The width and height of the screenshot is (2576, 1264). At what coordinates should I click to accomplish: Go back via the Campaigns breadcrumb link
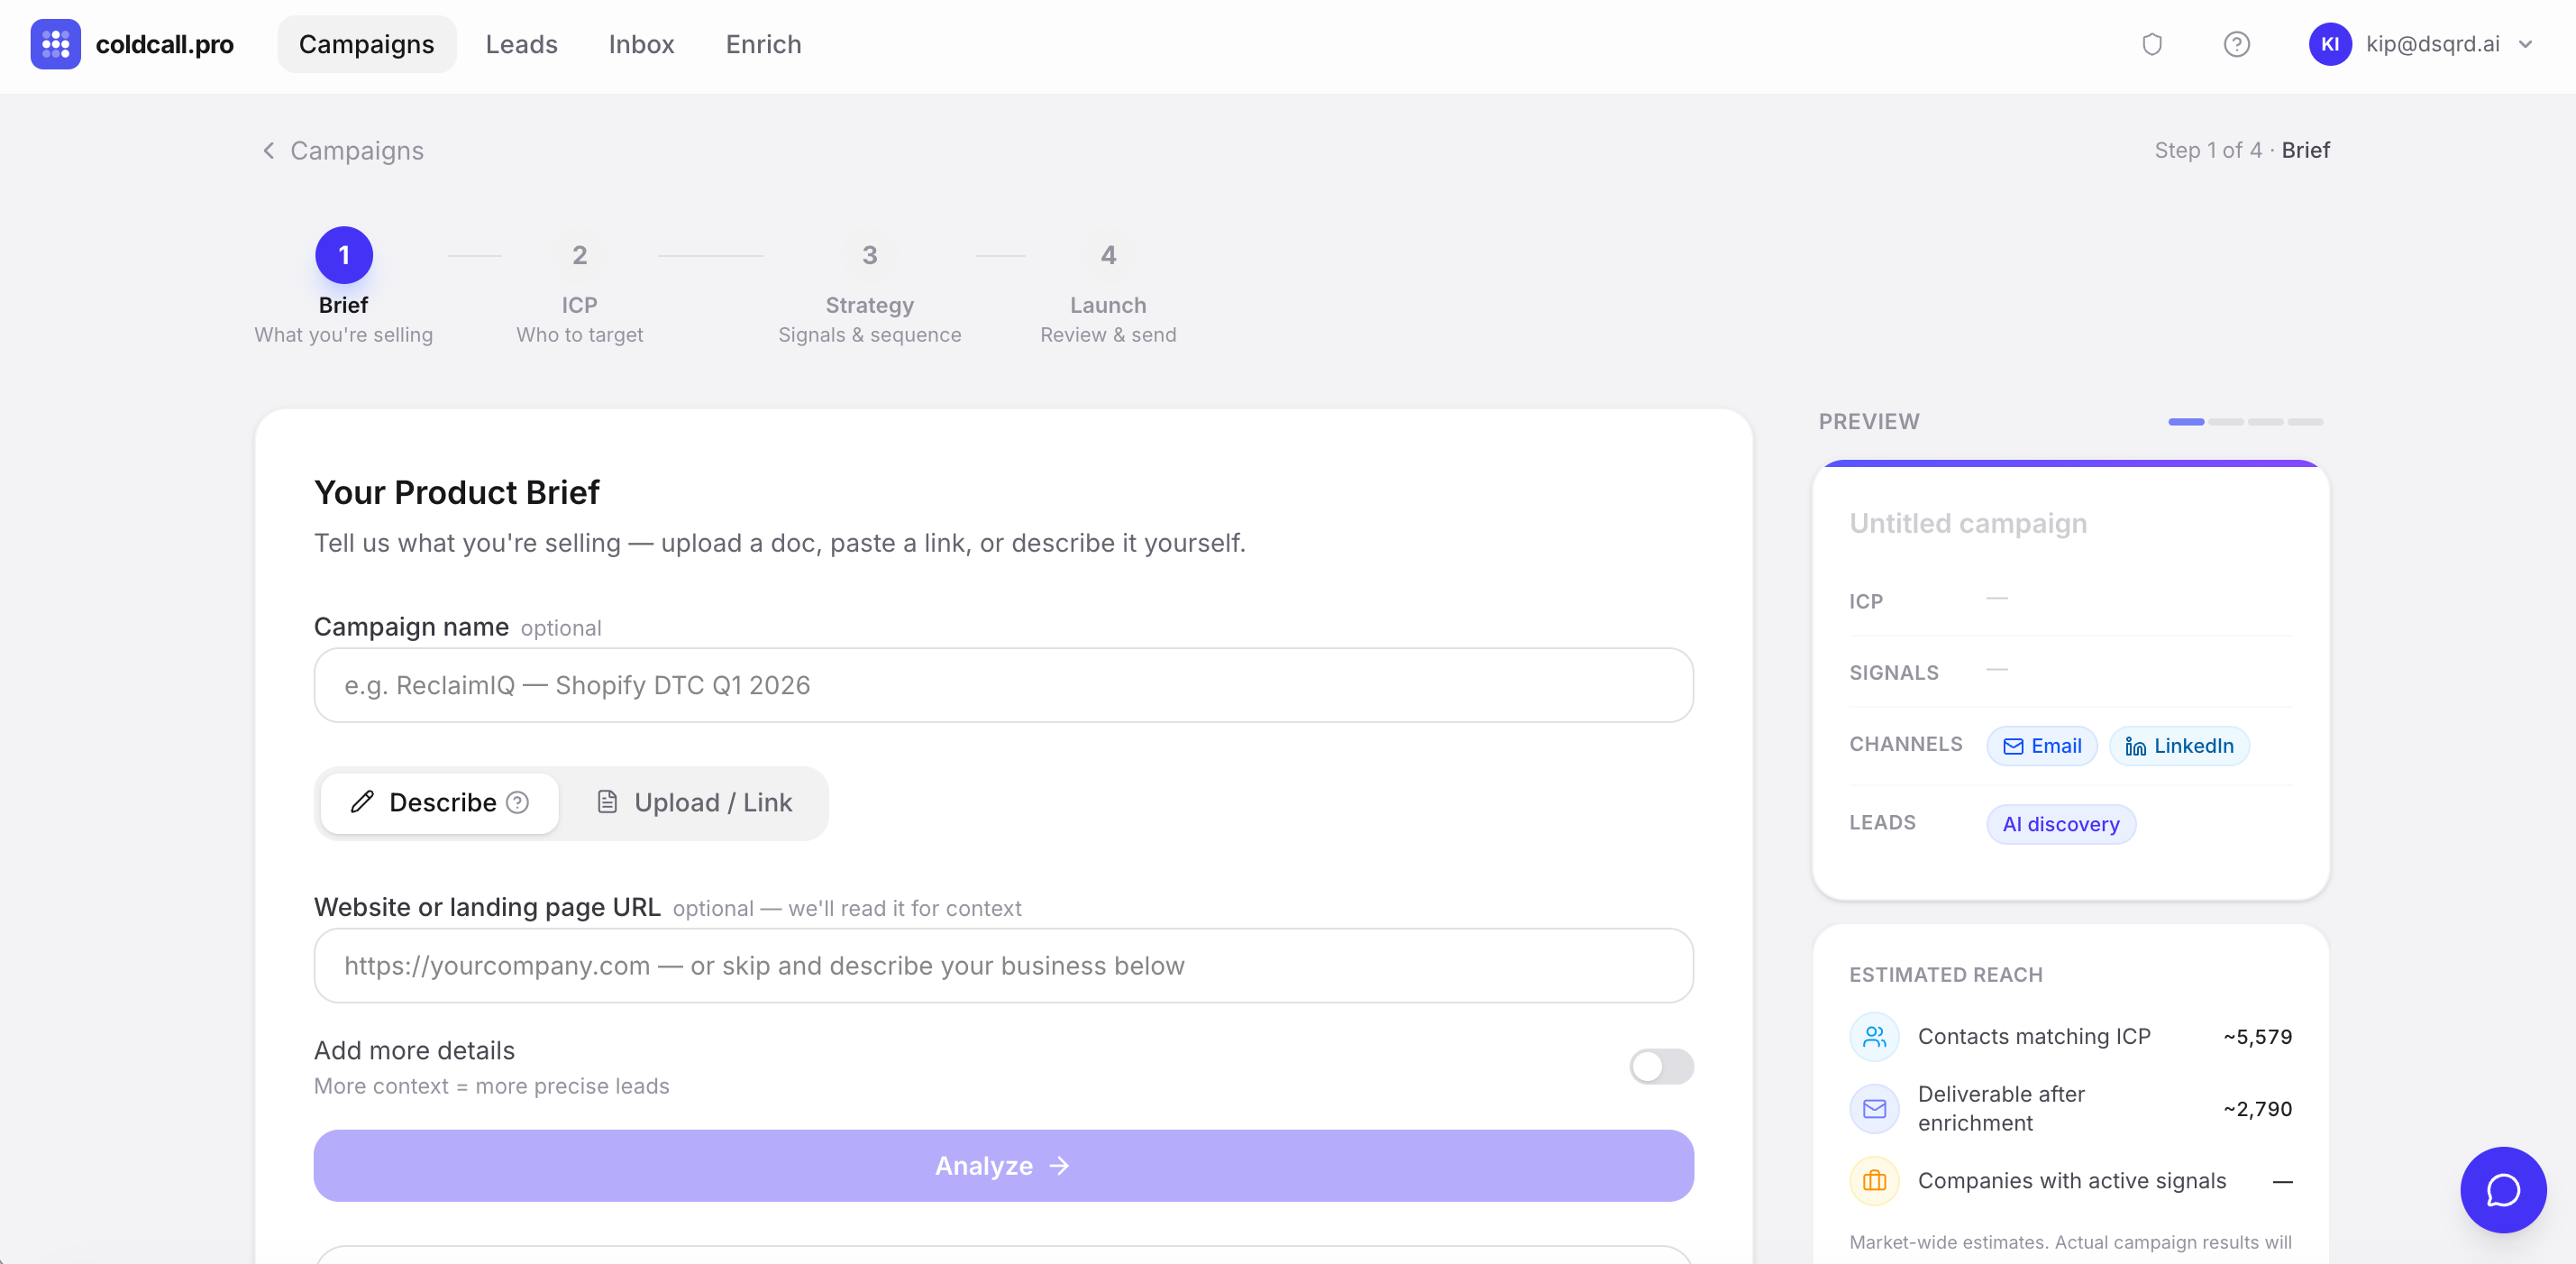pyautogui.click(x=357, y=150)
